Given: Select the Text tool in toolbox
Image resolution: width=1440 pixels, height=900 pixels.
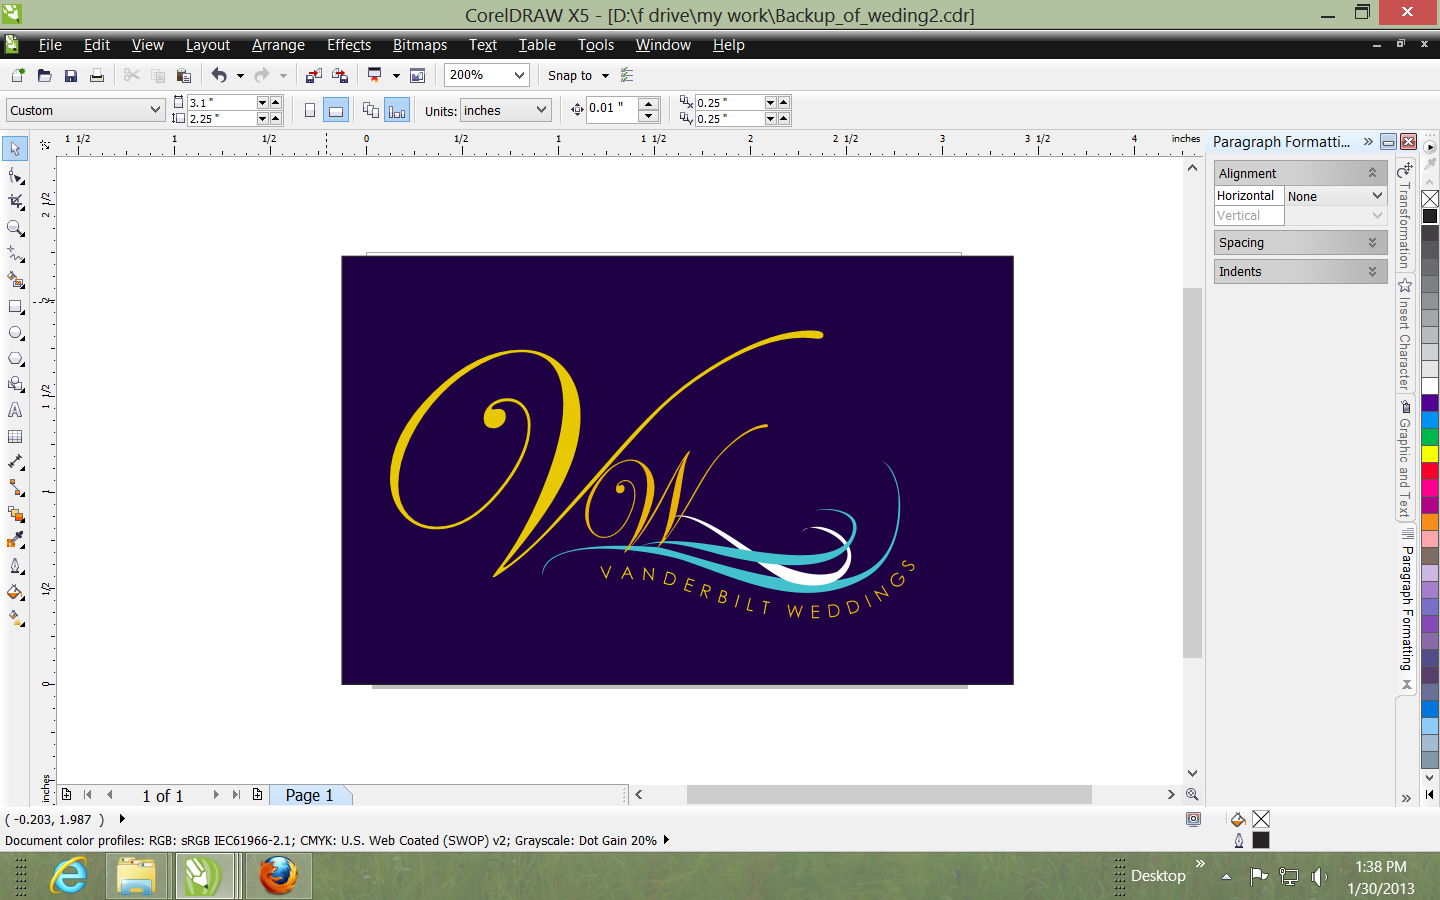Looking at the screenshot, I should 15,411.
